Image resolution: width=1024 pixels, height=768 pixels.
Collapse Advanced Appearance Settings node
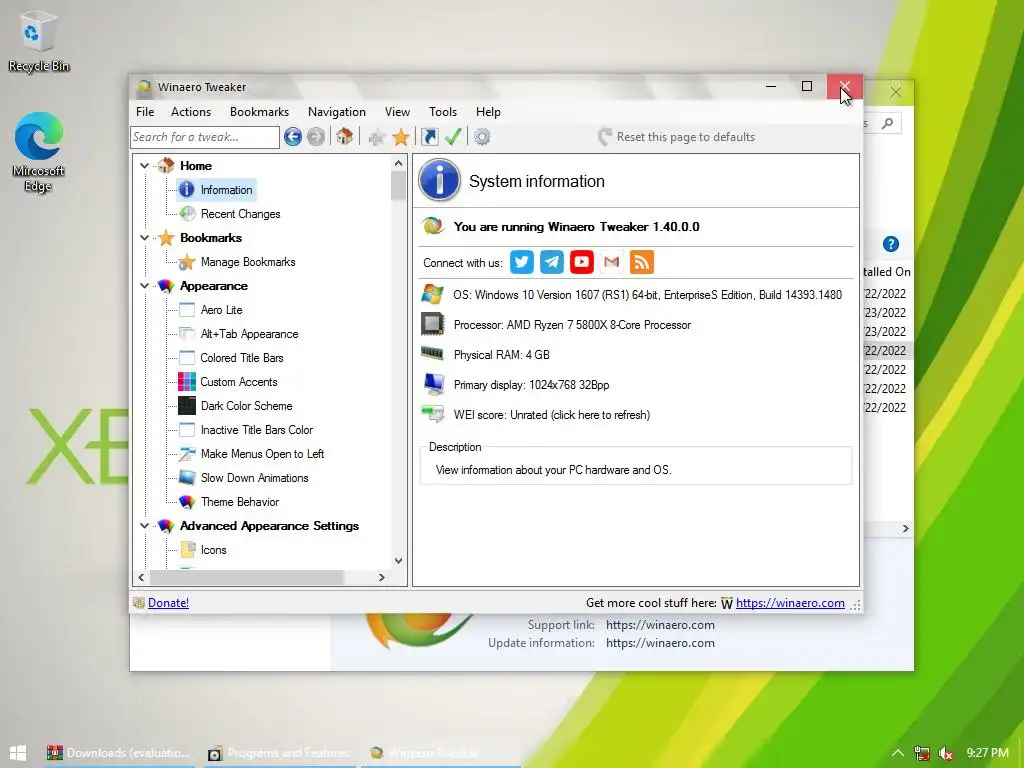(x=145, y=526)
